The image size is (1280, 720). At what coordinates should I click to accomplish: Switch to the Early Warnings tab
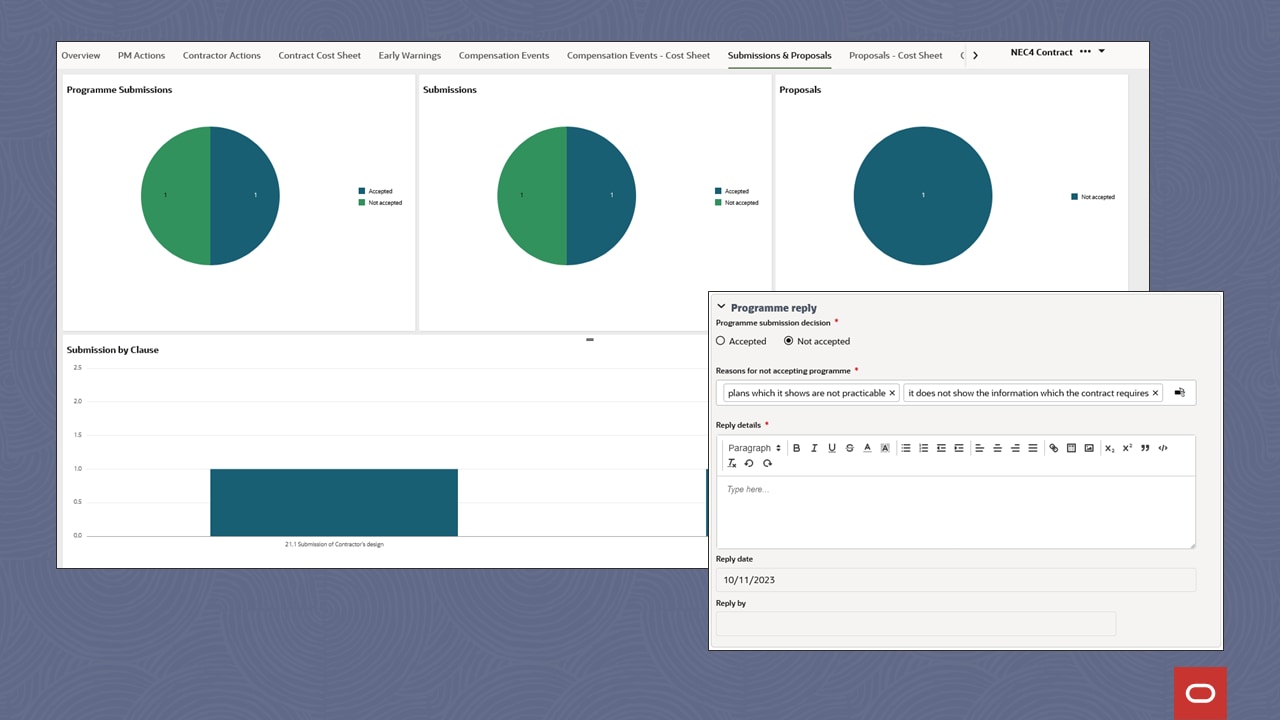click(409, 56)
